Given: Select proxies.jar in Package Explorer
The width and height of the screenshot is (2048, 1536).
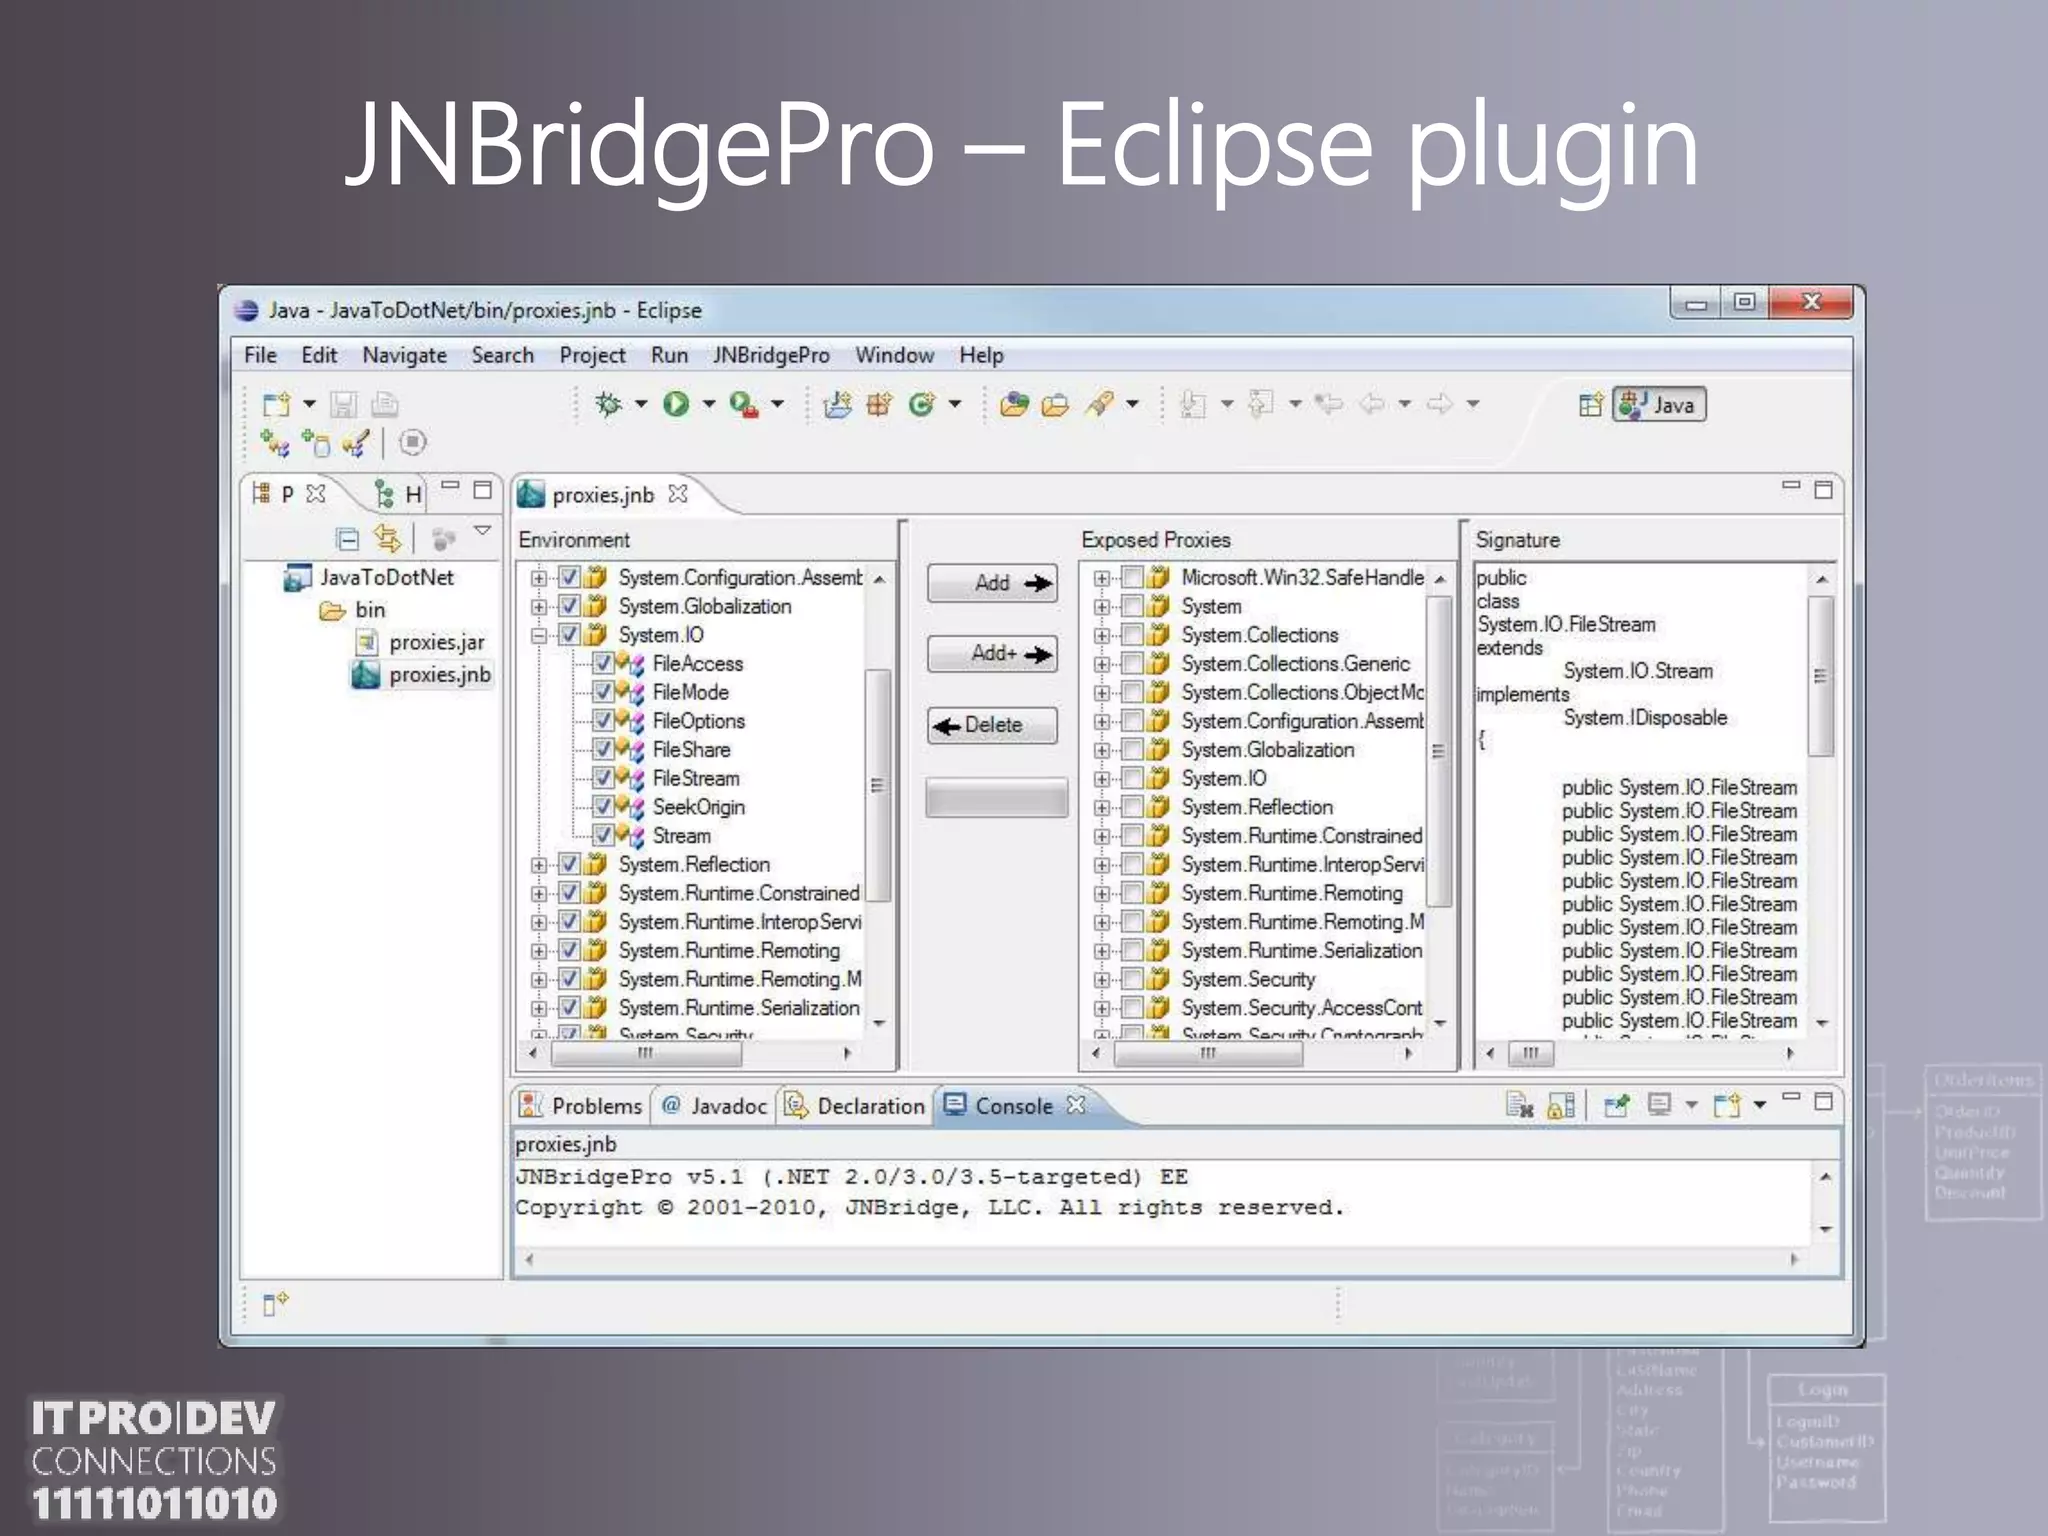Looking at the screenshot, I should [x=422, y=642].
